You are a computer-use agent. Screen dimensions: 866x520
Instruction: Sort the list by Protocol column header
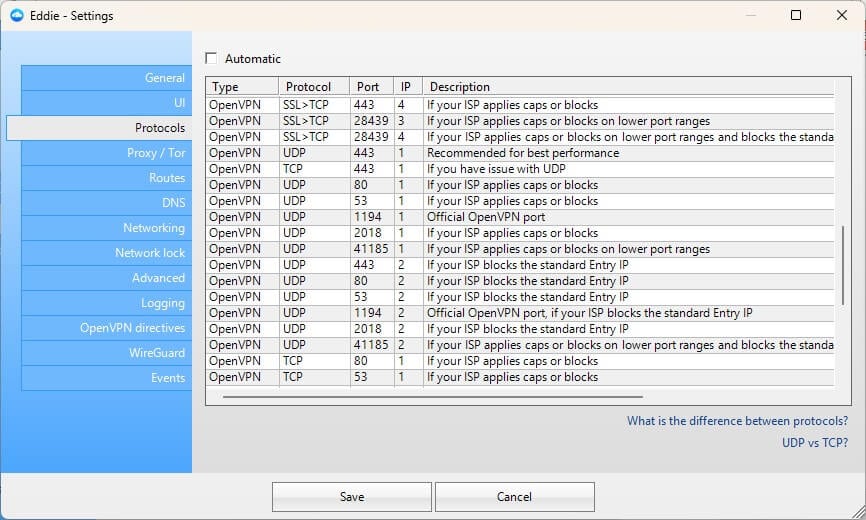coord(313,87)
